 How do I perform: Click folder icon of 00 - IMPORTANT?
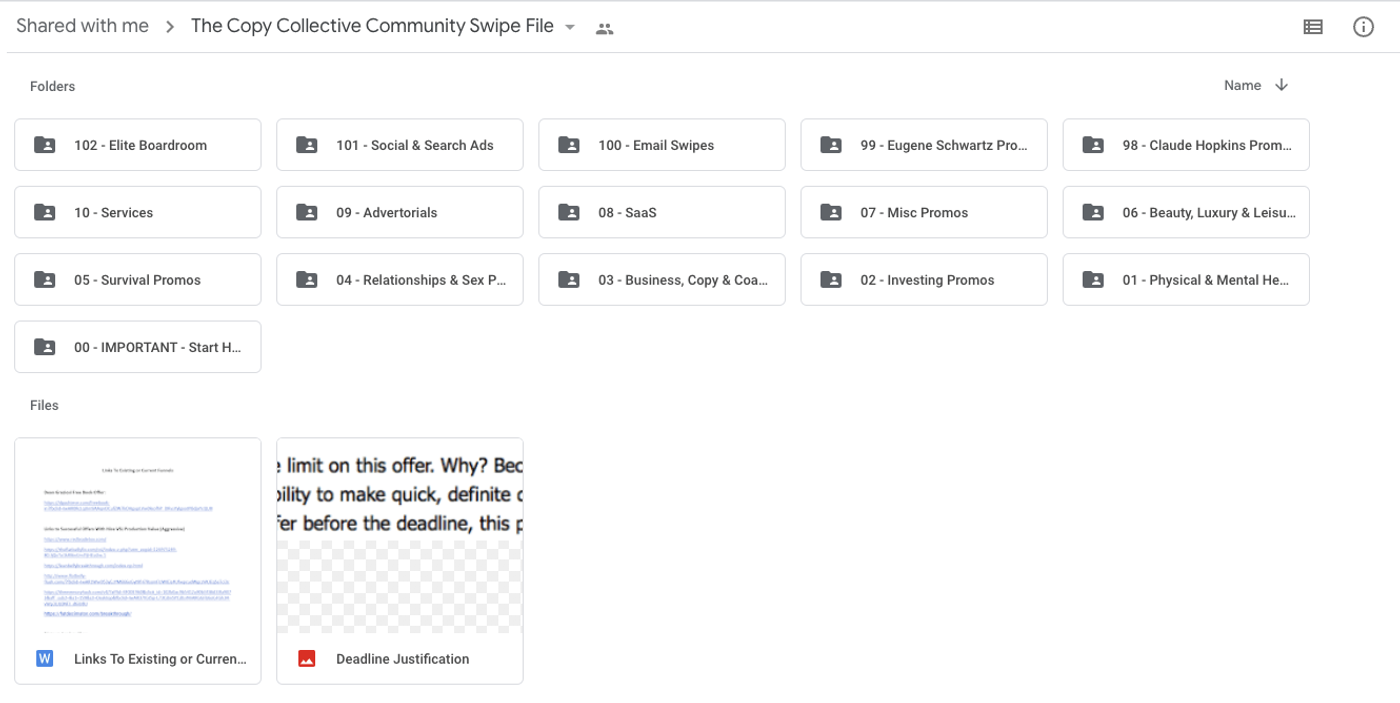[45, 347]
